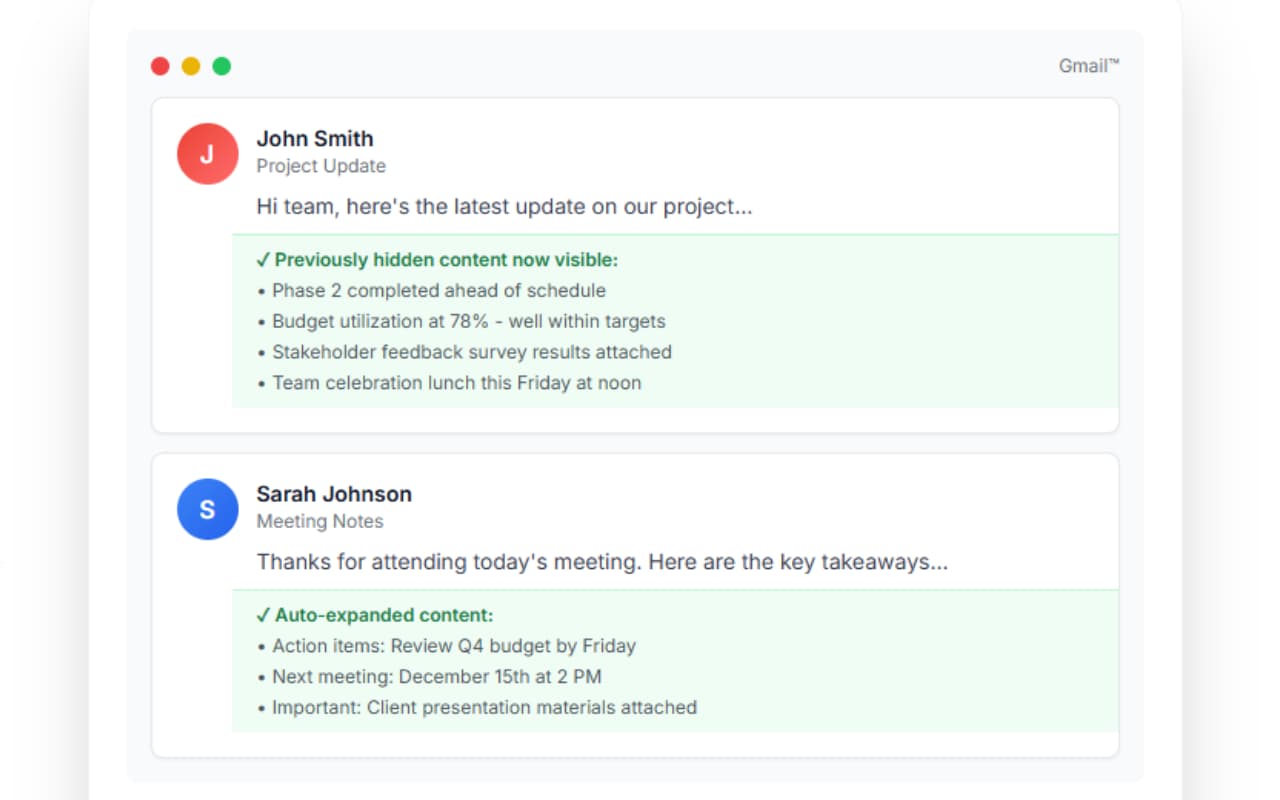Click the stakeholder feedback survey attachment line
1280x800 pixels.
[471, 352]
